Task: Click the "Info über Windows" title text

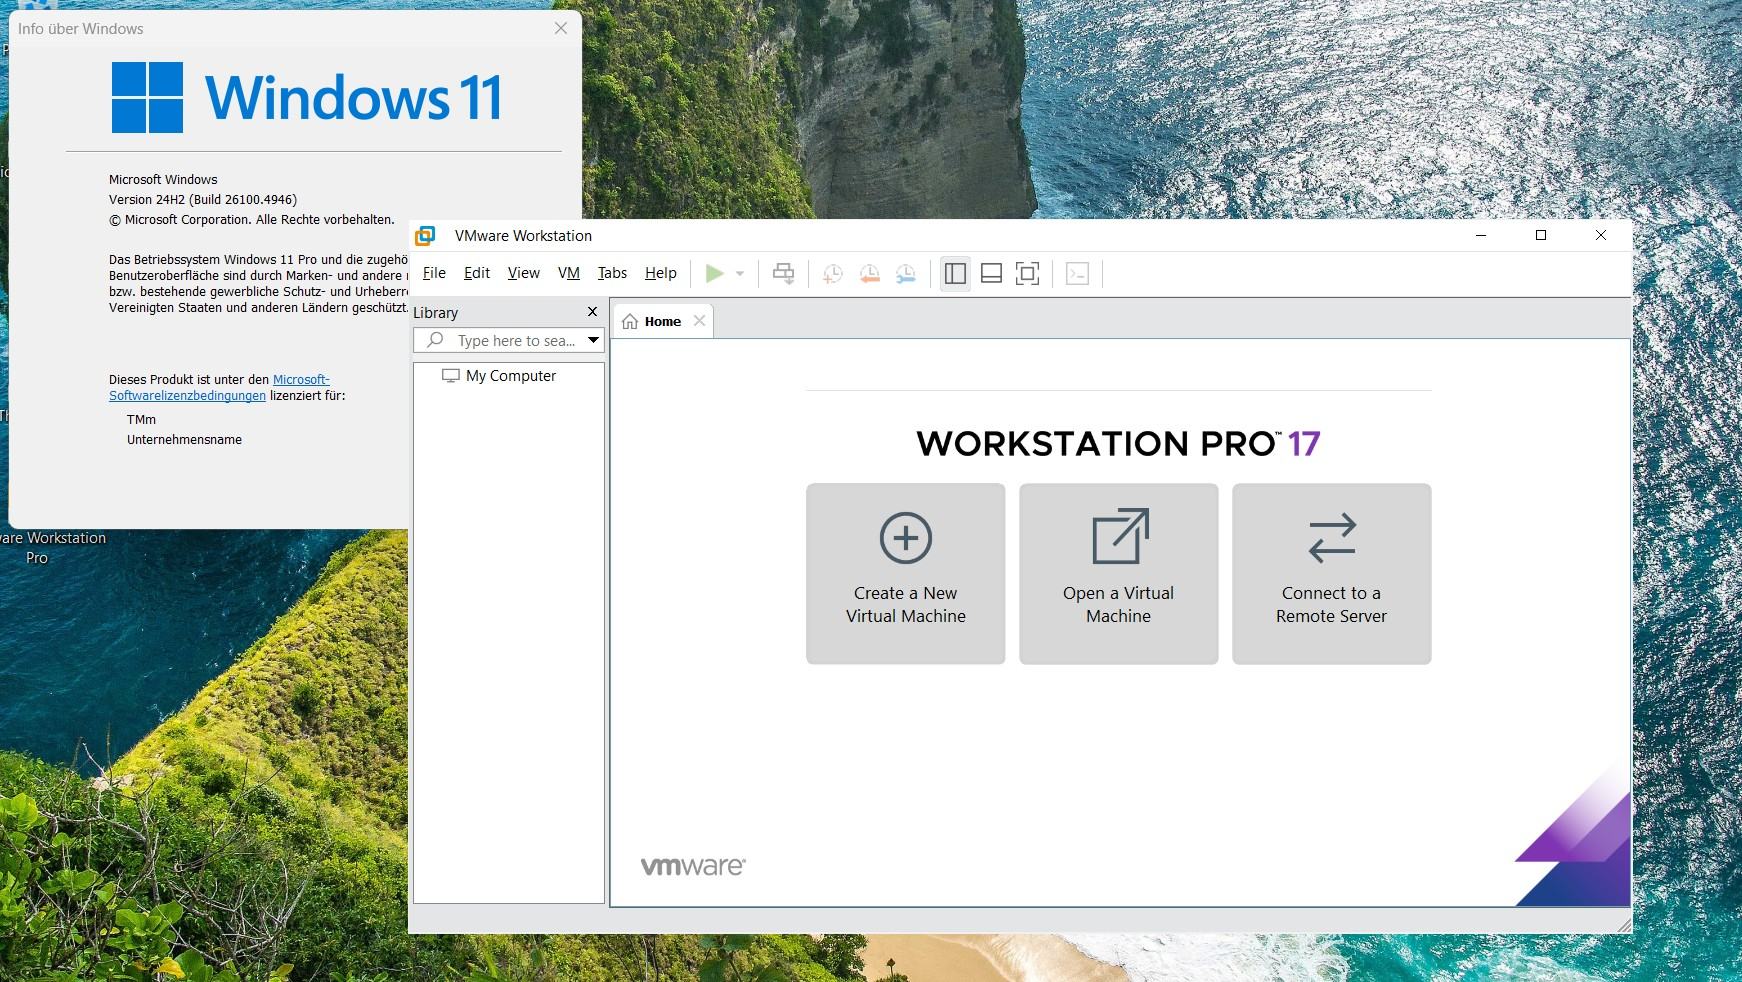Action: (x=81, y=29)
